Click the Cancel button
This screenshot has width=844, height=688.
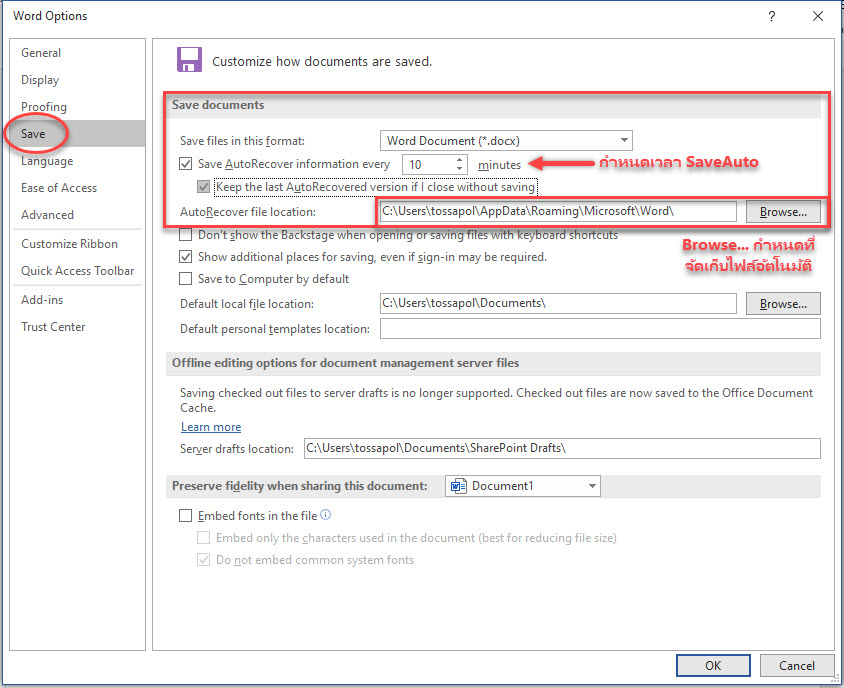point(797,666)
